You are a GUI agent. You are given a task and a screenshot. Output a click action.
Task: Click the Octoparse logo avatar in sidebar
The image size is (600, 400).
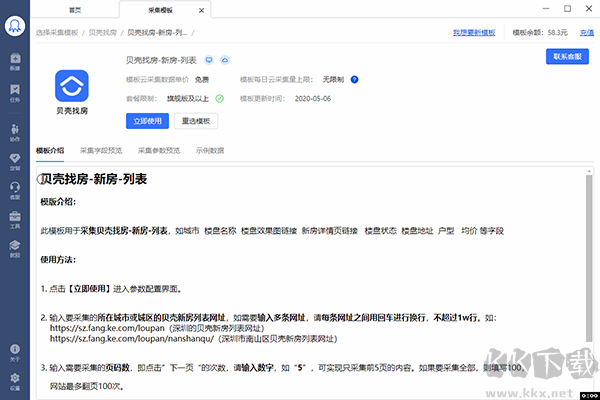15,26
